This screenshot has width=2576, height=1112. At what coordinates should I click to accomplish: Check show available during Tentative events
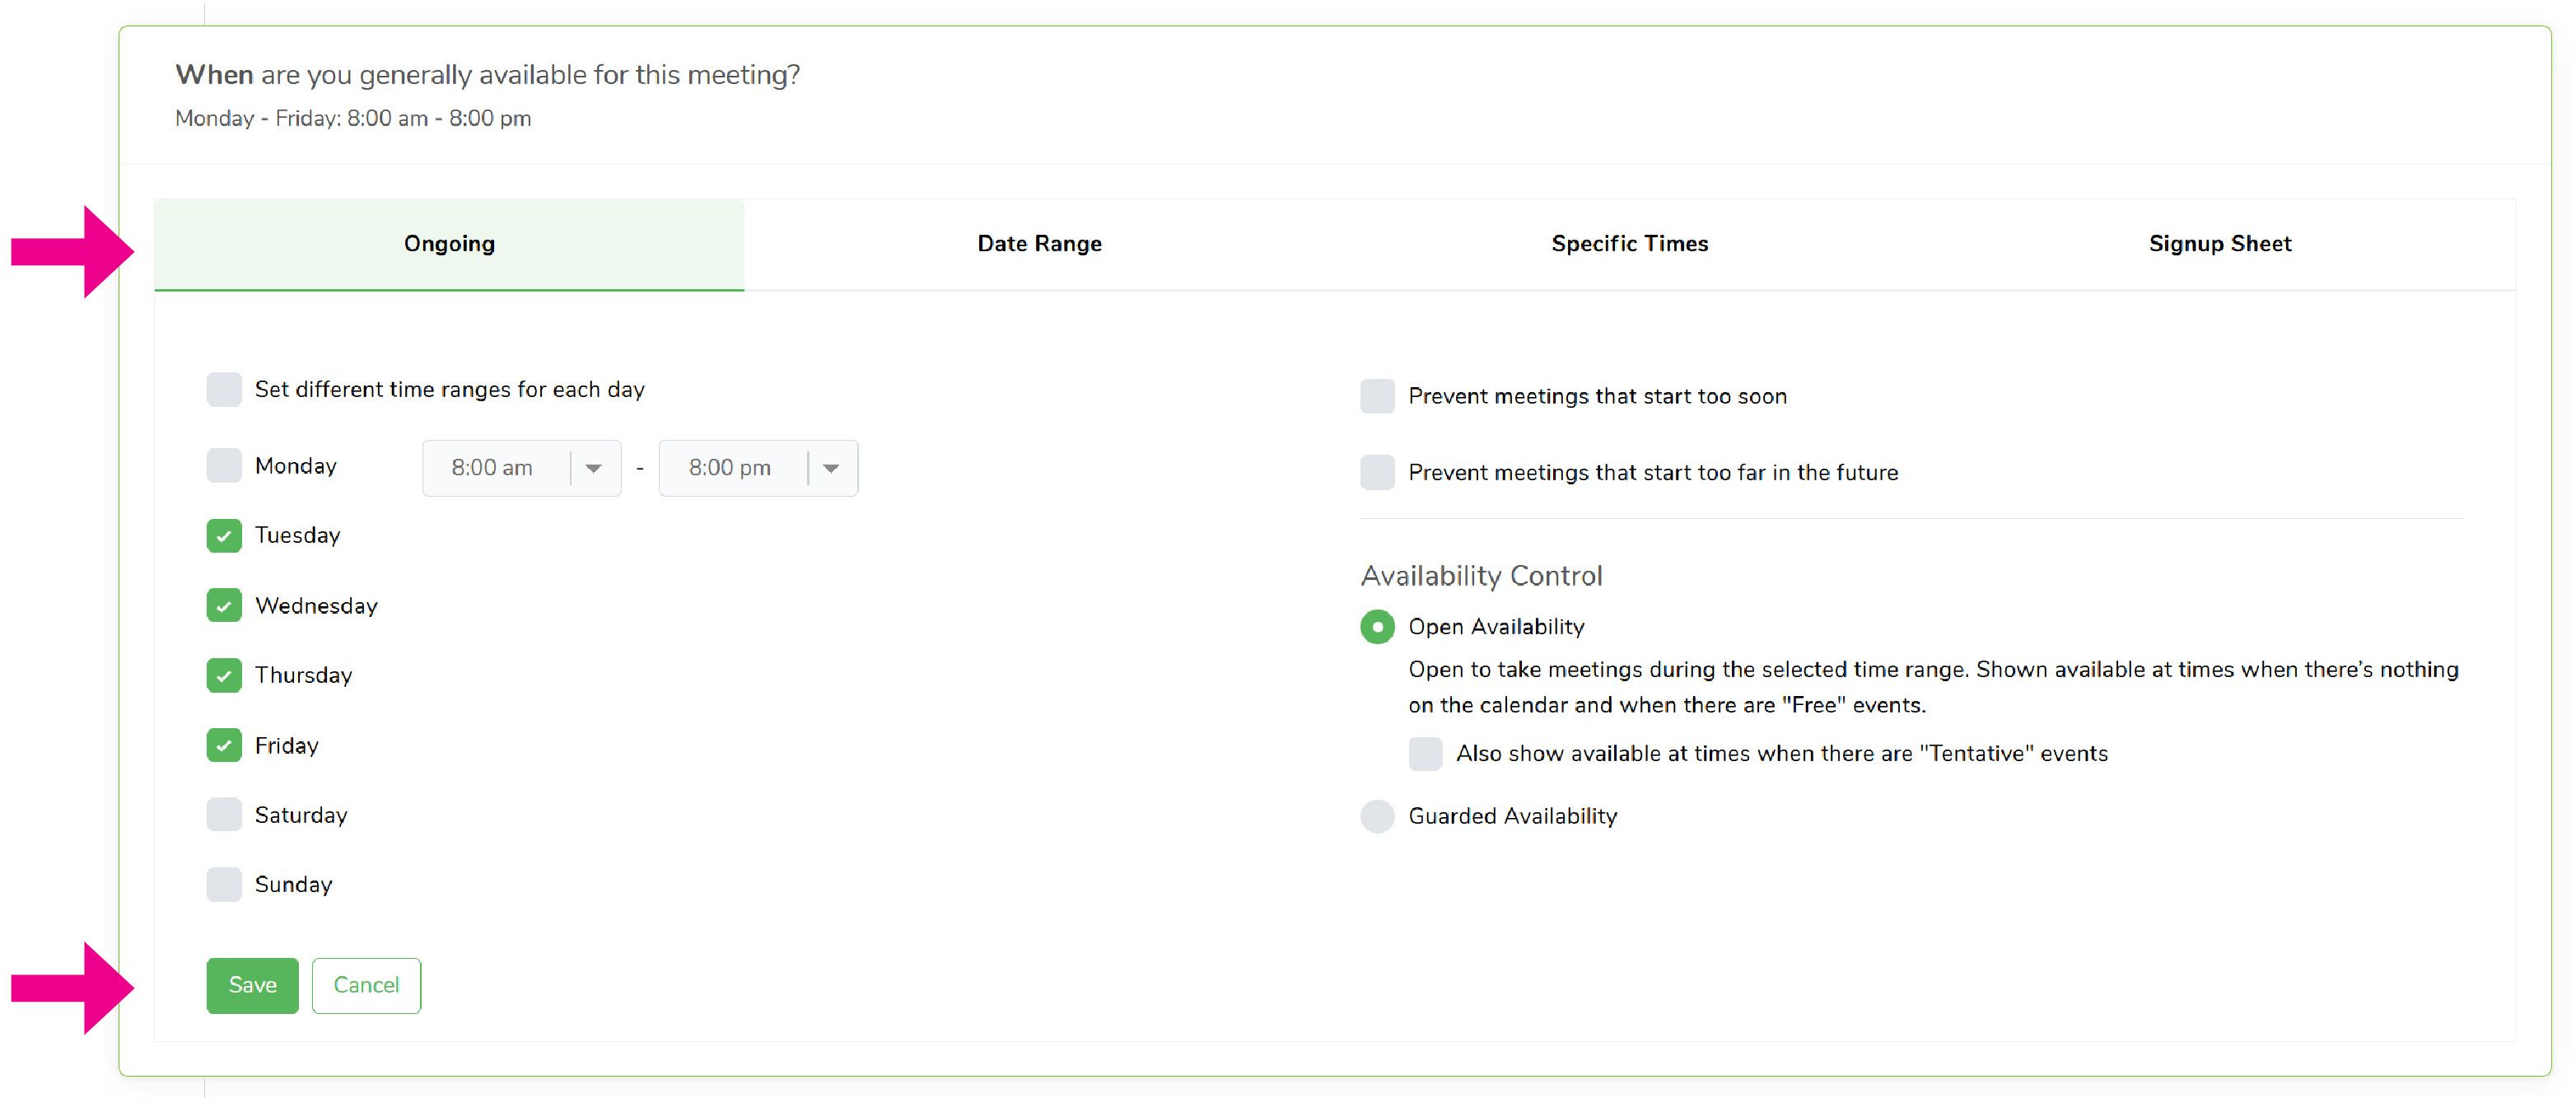coord(1425,754)
